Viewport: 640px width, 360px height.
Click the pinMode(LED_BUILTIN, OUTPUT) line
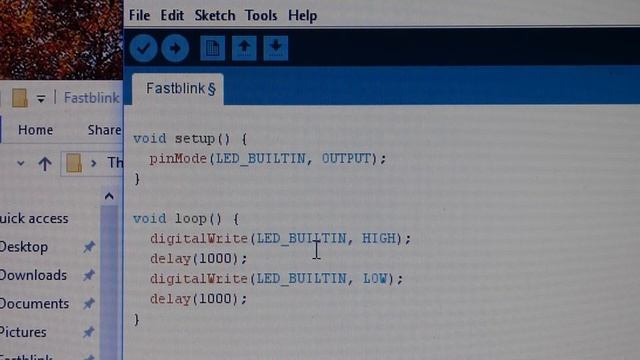[x=268, y=158]
